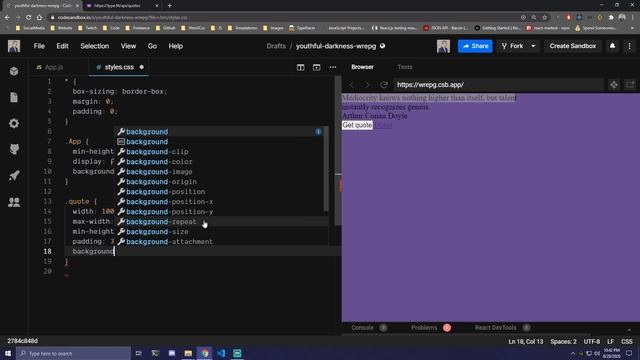Open File Explorer in the taskbar

pyautogui.click(x=188, y=353)
